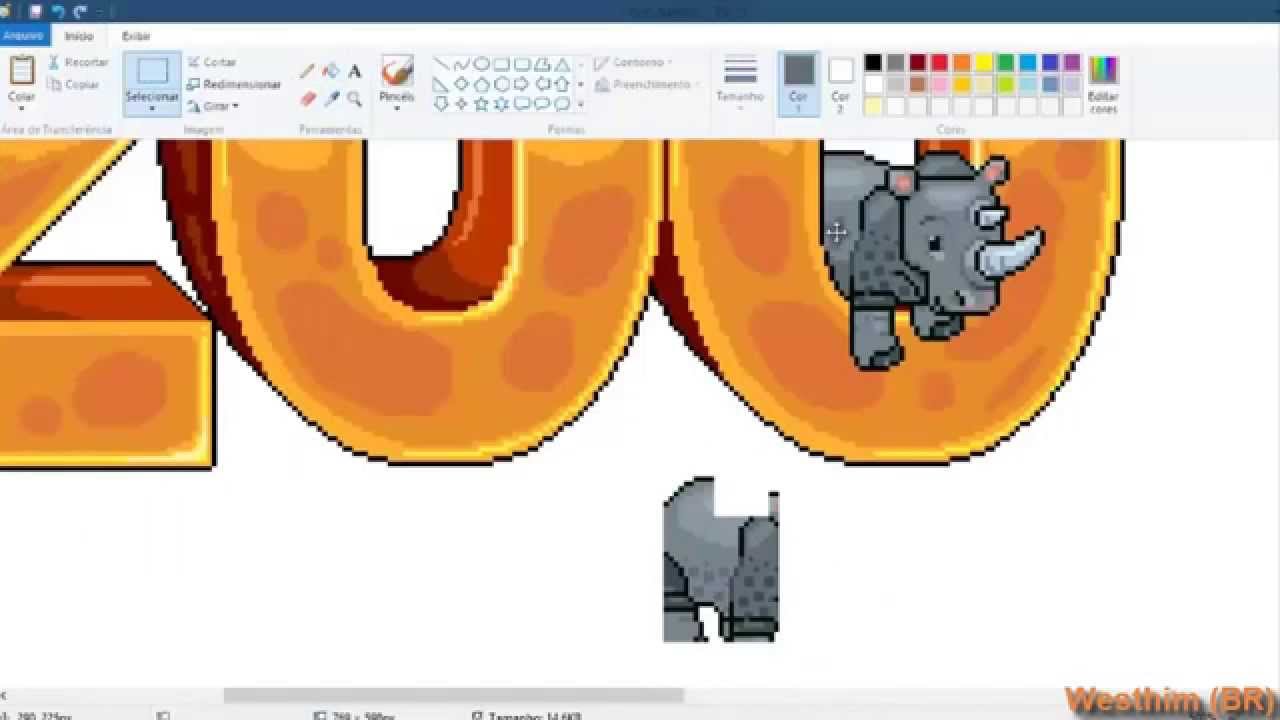
Task: Choose the Hexagon shape
Action: pos(501,84)
